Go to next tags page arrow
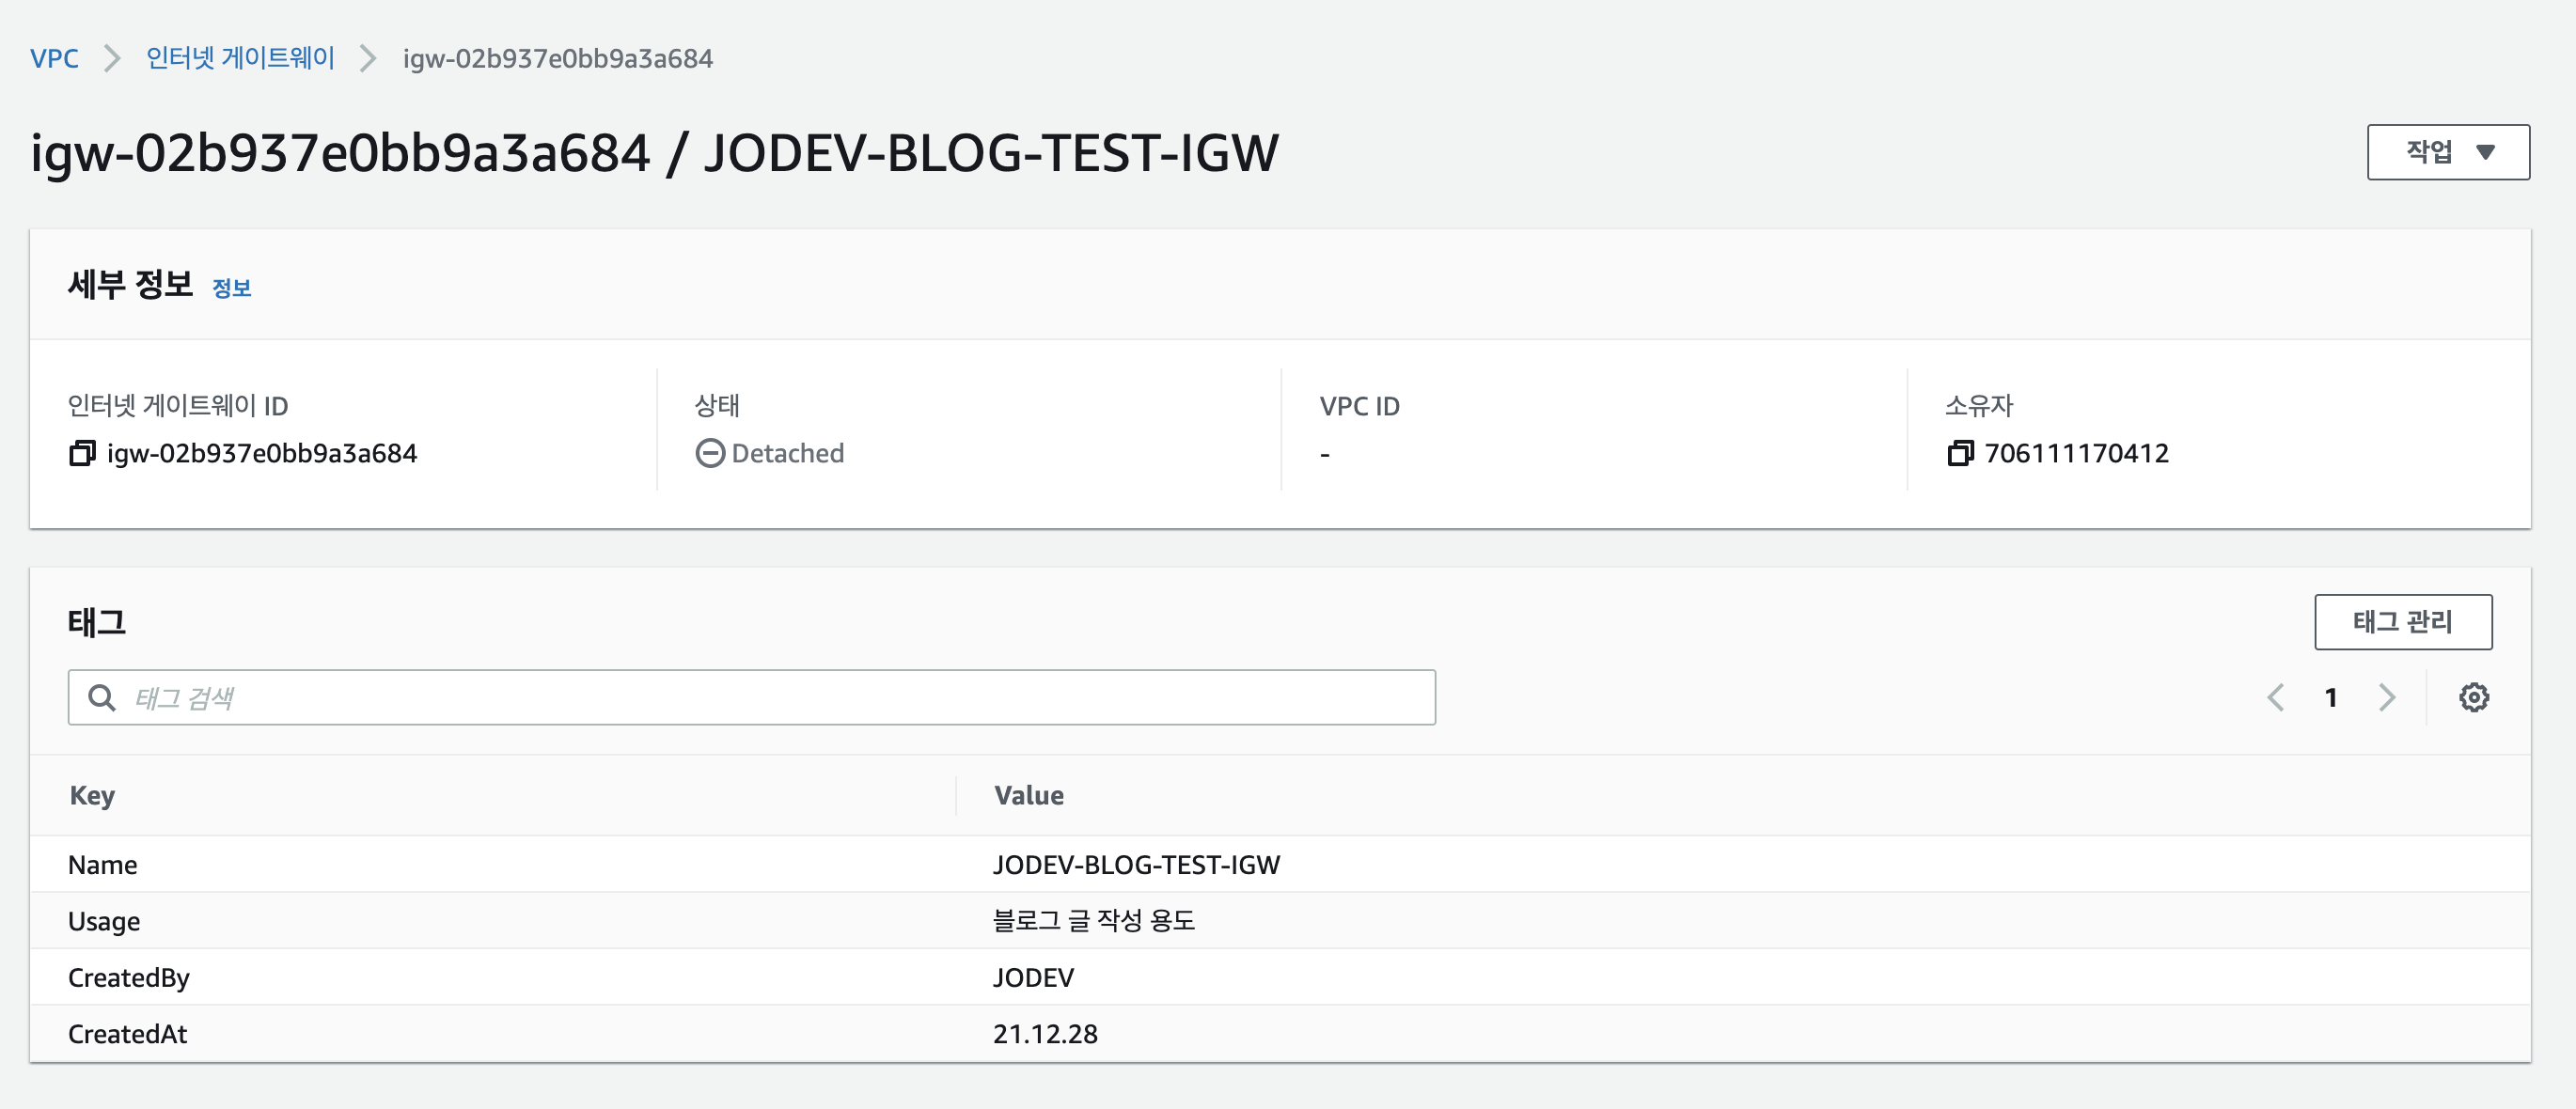The width and height of the screenshot is (2576, 1109). tap(2386, 697)
